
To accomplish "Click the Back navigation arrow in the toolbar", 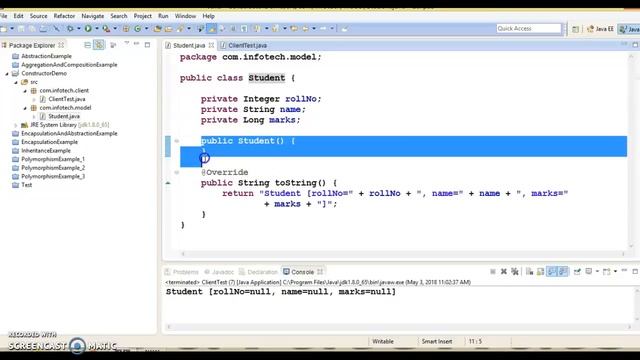I will (304, 29).
